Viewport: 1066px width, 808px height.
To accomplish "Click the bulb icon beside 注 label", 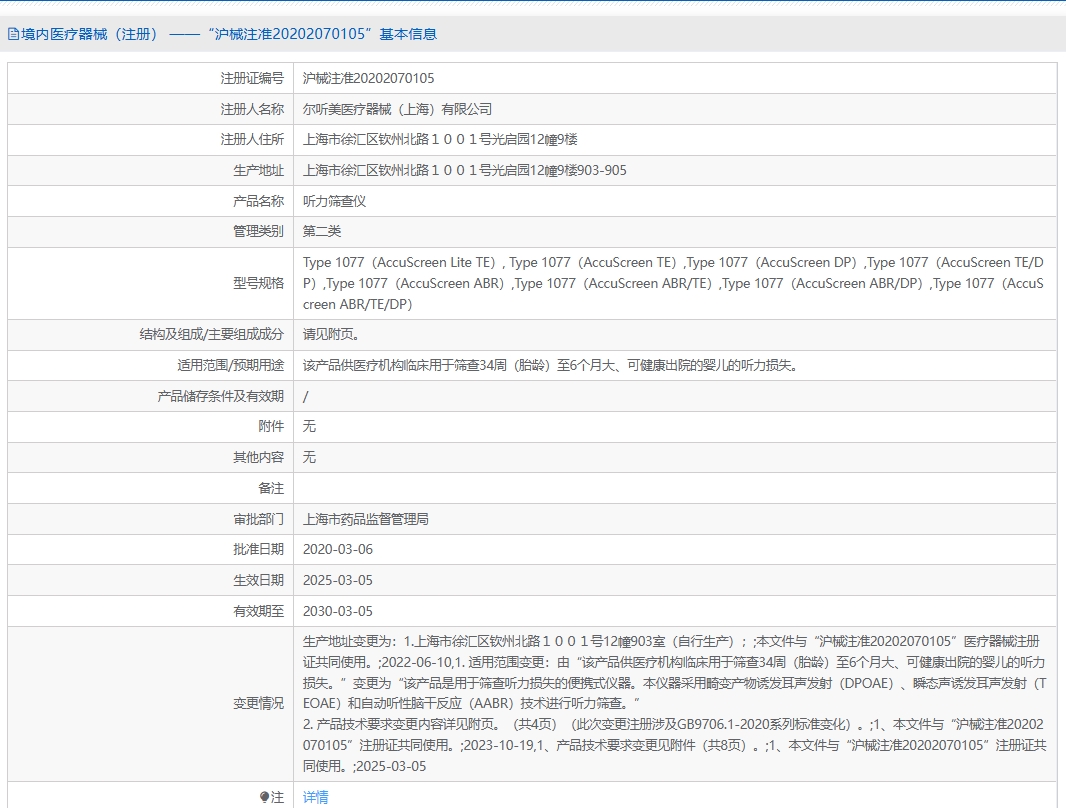I will click(264, 797).
